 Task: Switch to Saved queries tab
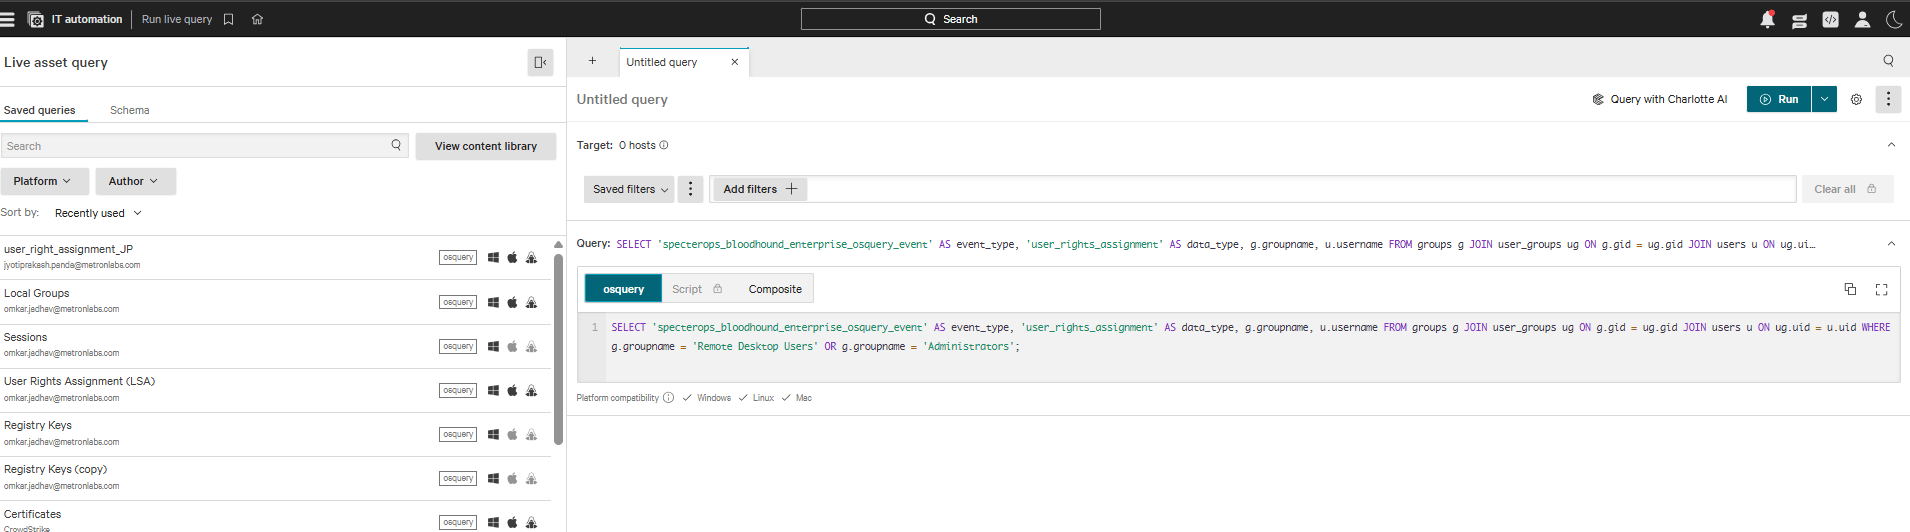(39, 110)
